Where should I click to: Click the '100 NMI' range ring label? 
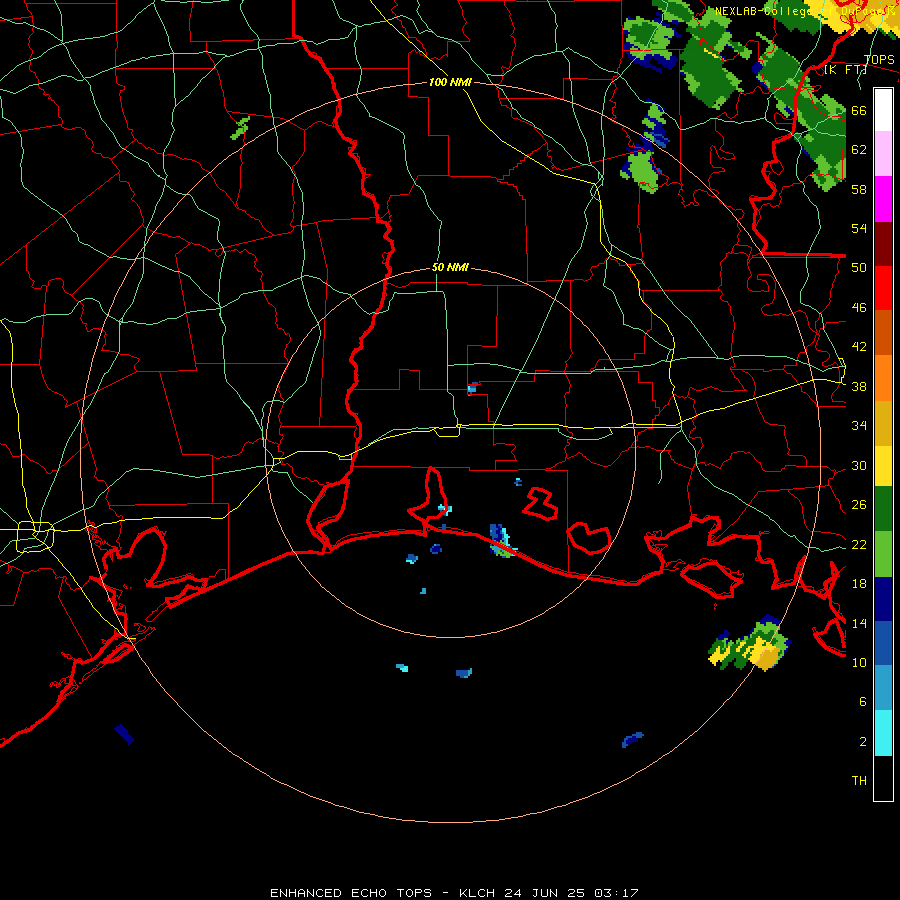(x=450, y=83)
